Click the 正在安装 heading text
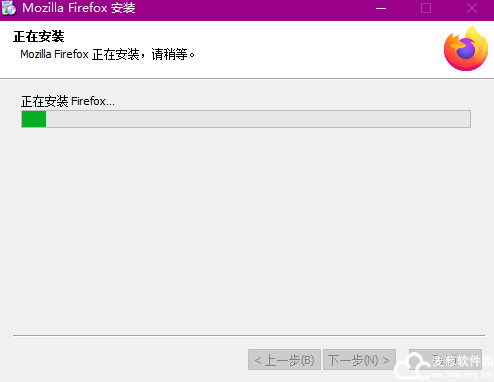This screenshot has height=382, width=494. point(39,37)
